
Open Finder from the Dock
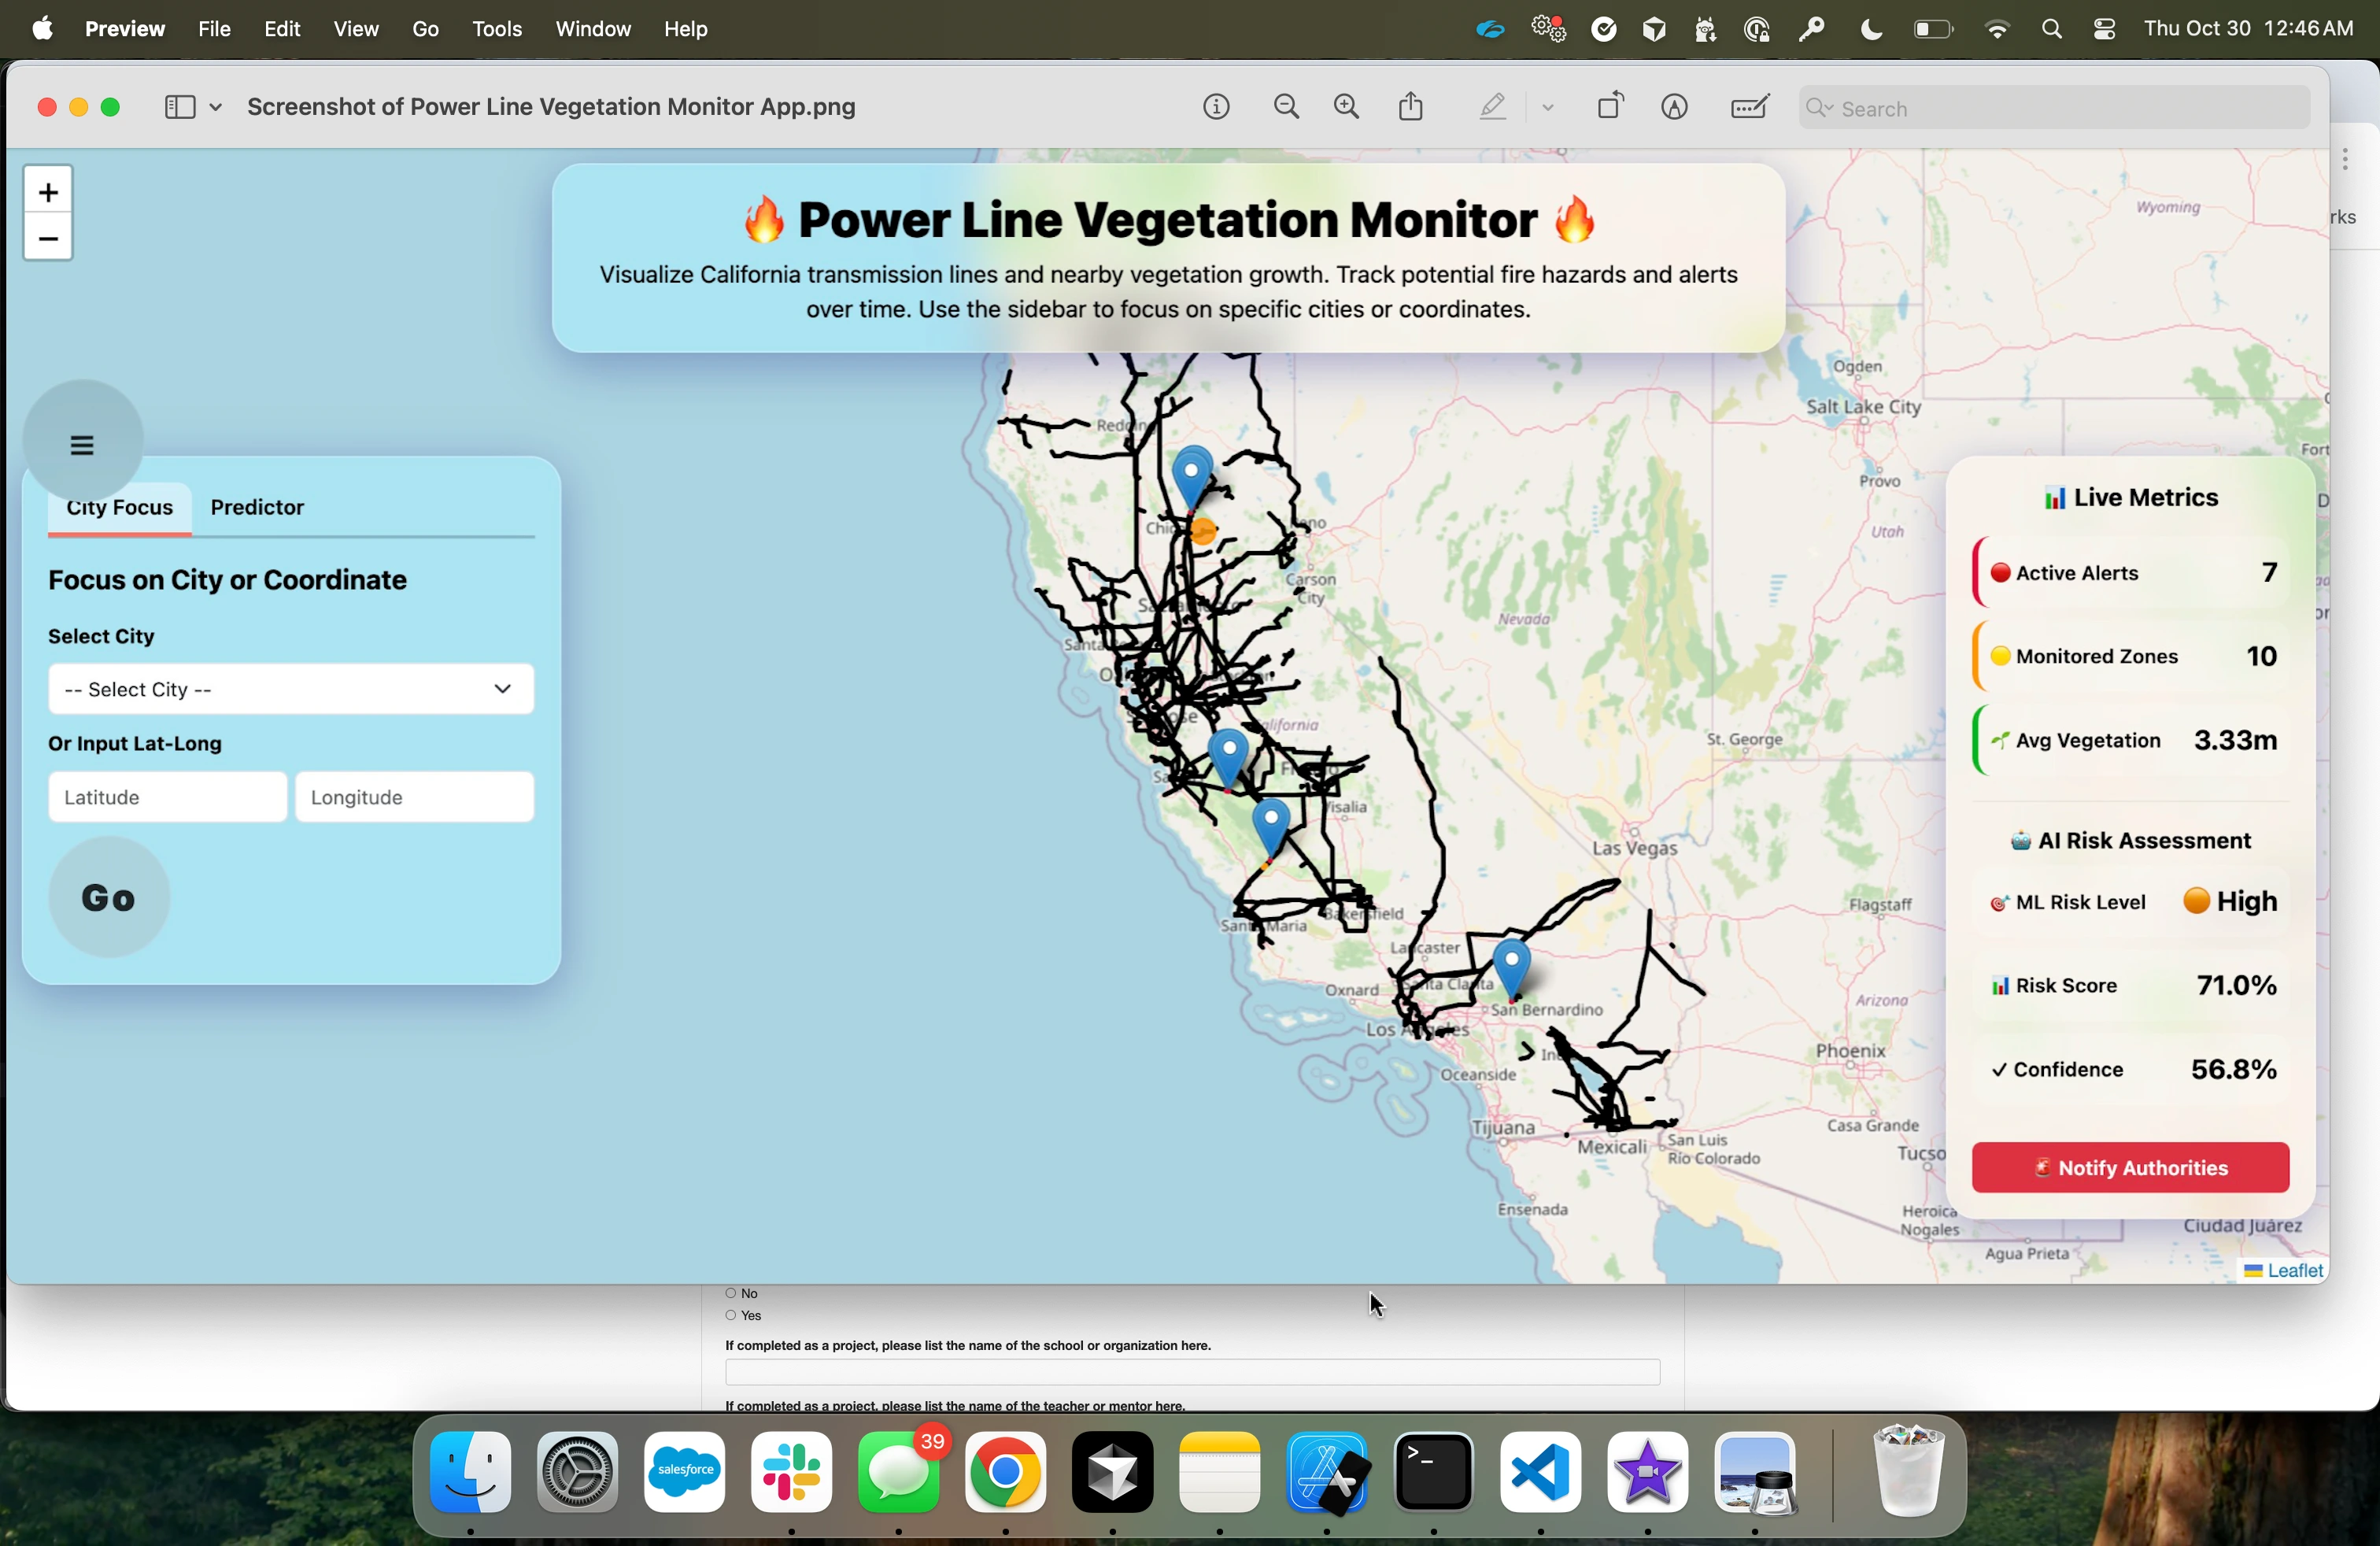pyautogui.click(x=471, y=1471)
